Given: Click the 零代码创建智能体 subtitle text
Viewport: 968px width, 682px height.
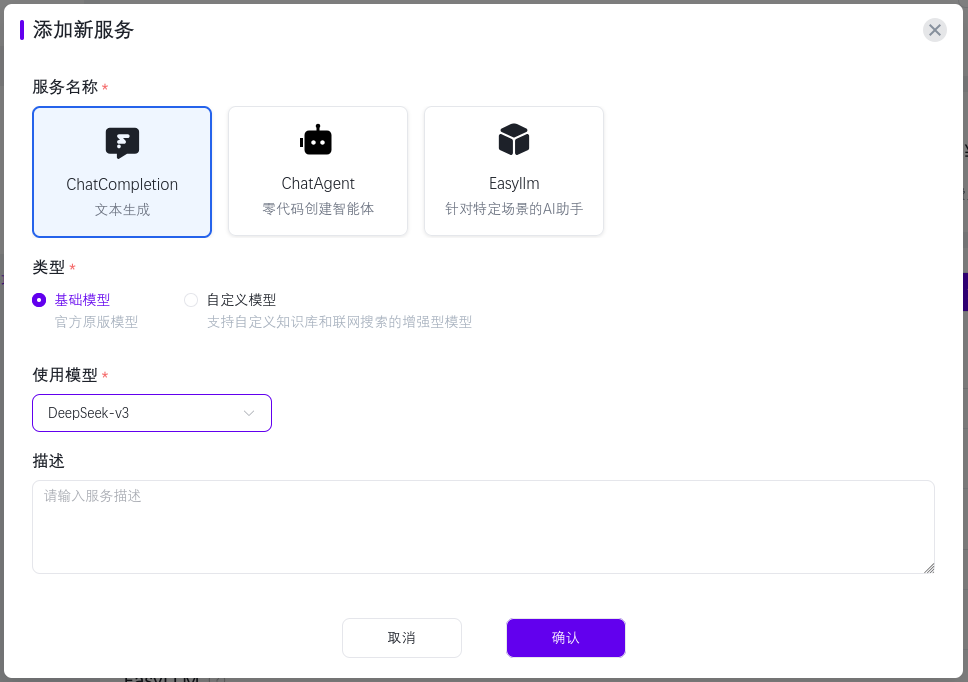Looking at the screenshot, I should 318,209.
